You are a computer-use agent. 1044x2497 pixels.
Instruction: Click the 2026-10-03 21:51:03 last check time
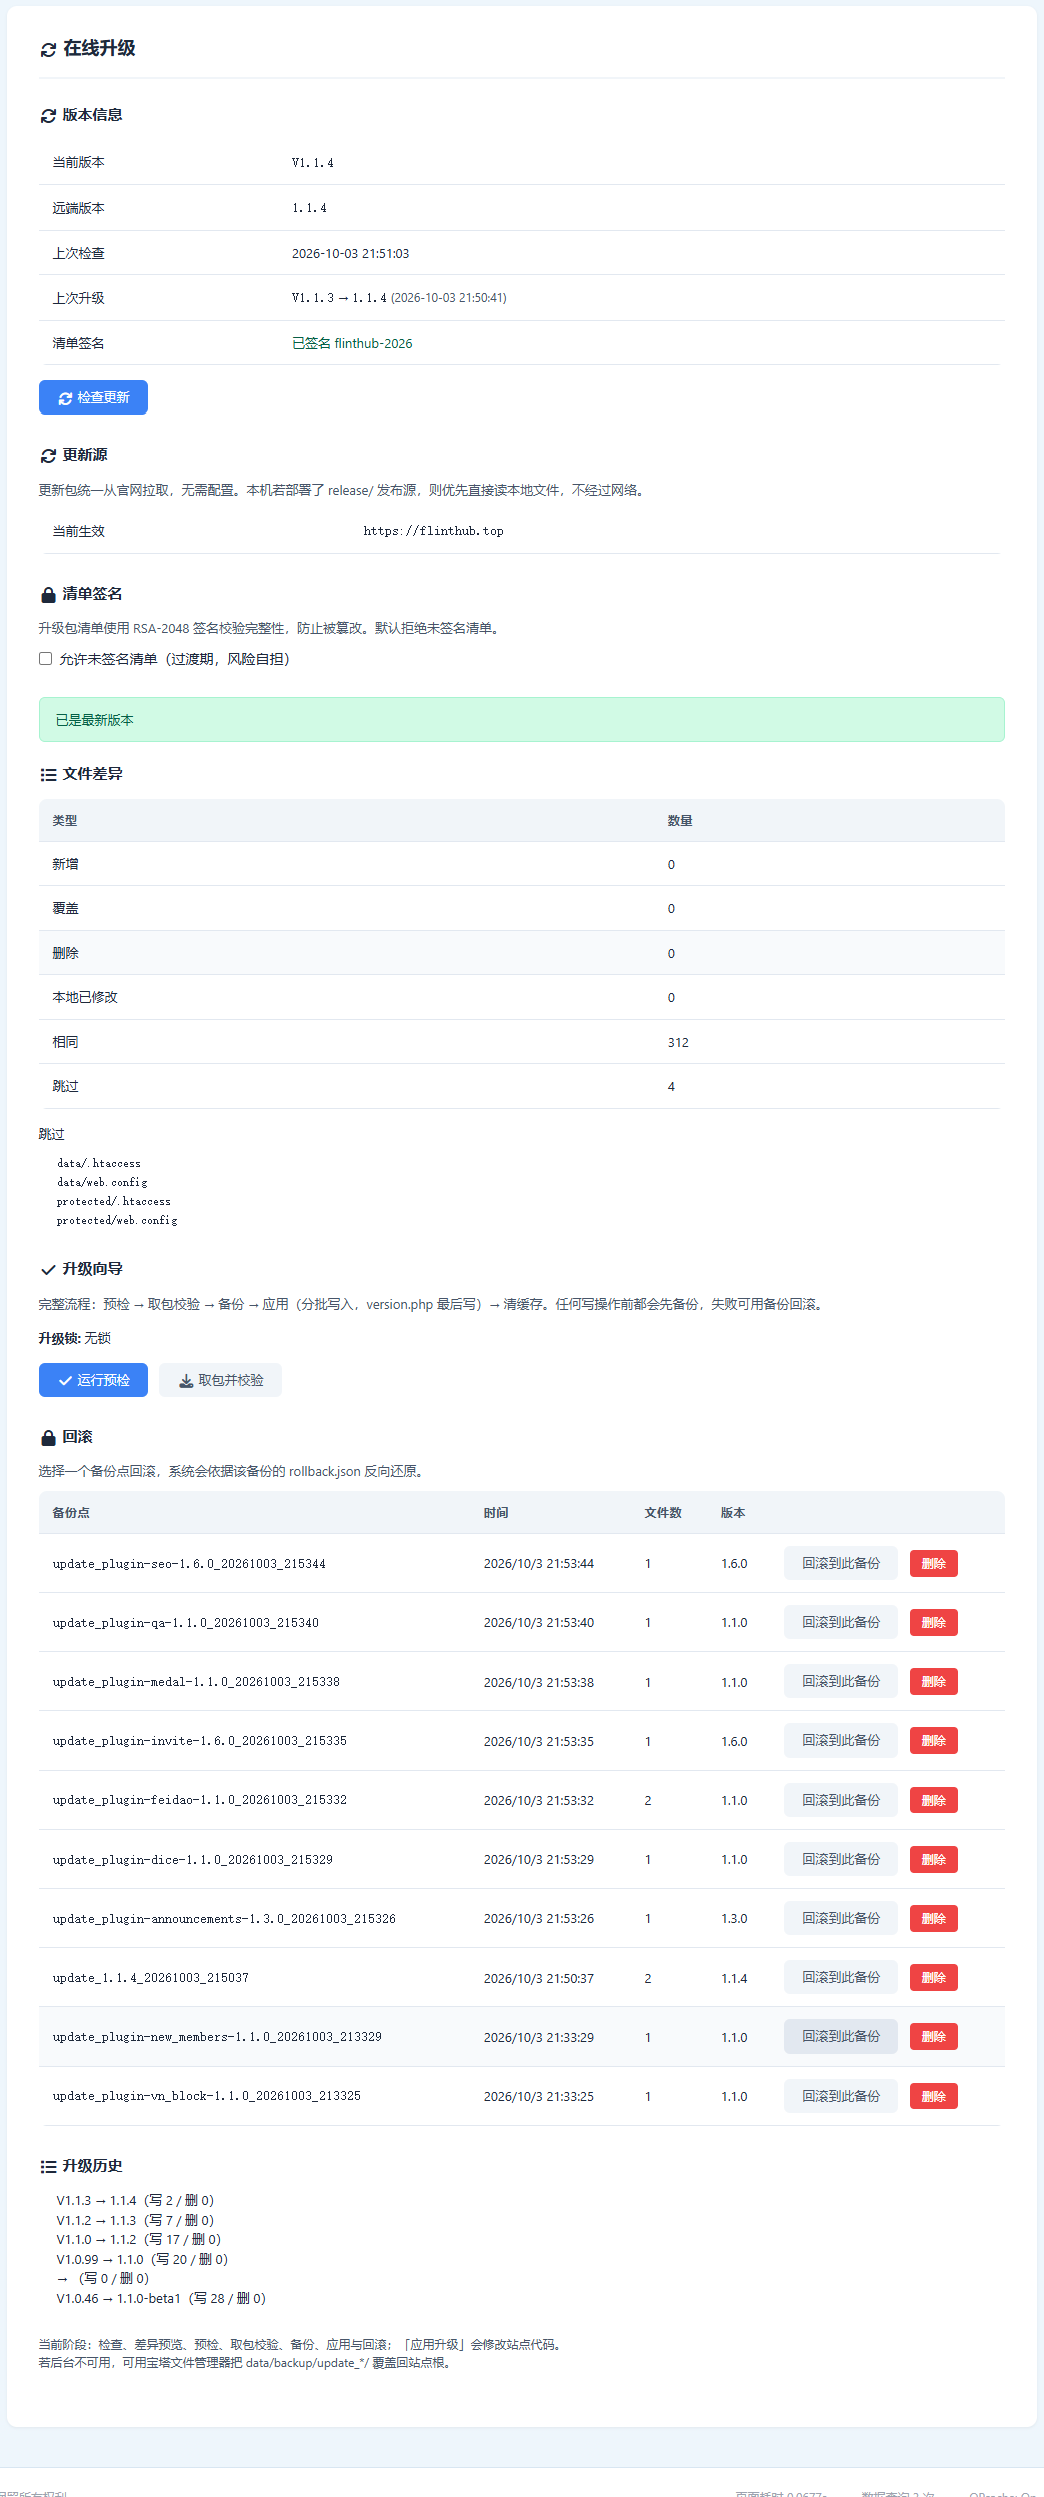pos(350,253)
